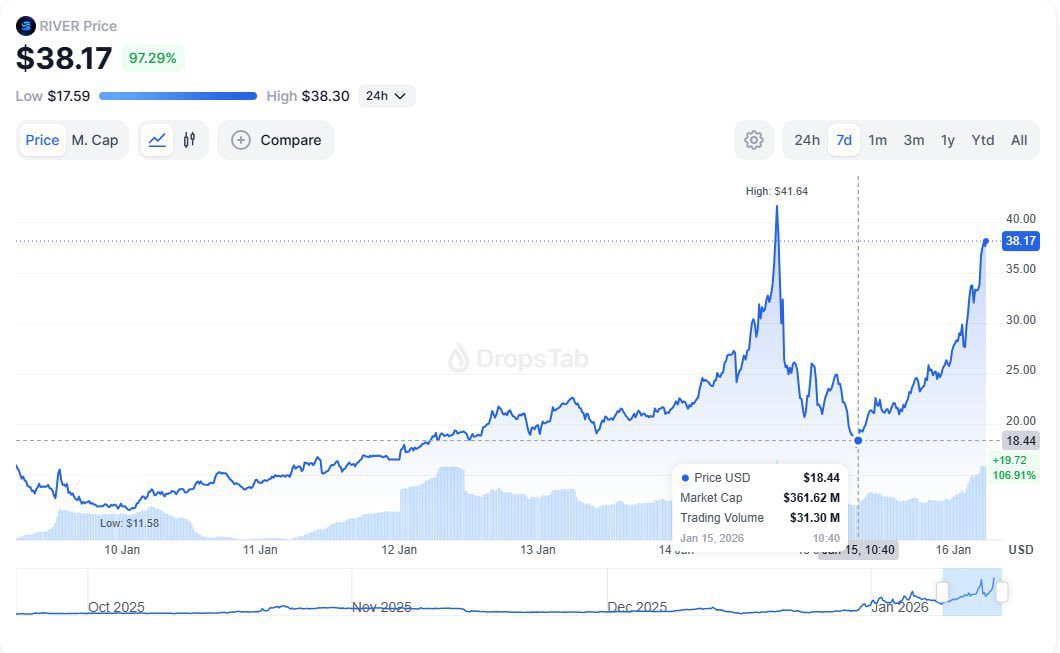
Task: Click the highlighted navigator range window
Action: (971, 592)
